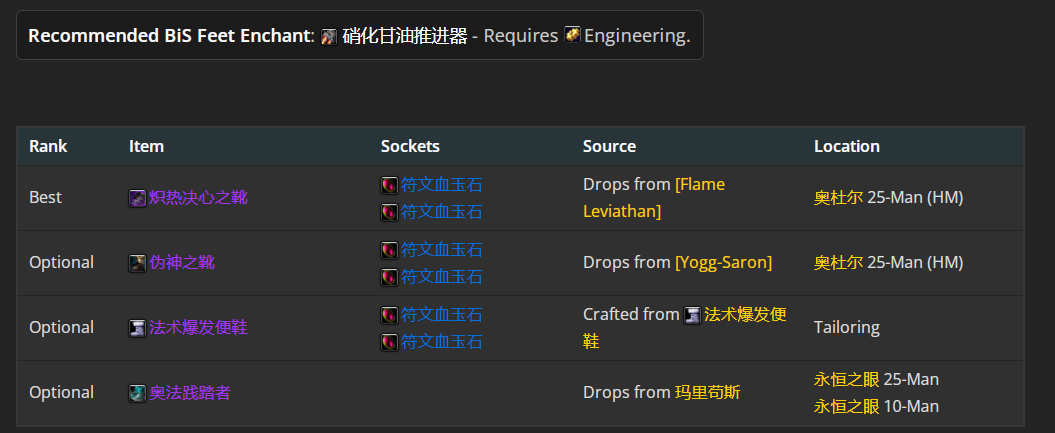1055x433 pixels.
Task: Click the 法术爆发便鞋 icon in the Source column
Action: (x=692, y=315)
